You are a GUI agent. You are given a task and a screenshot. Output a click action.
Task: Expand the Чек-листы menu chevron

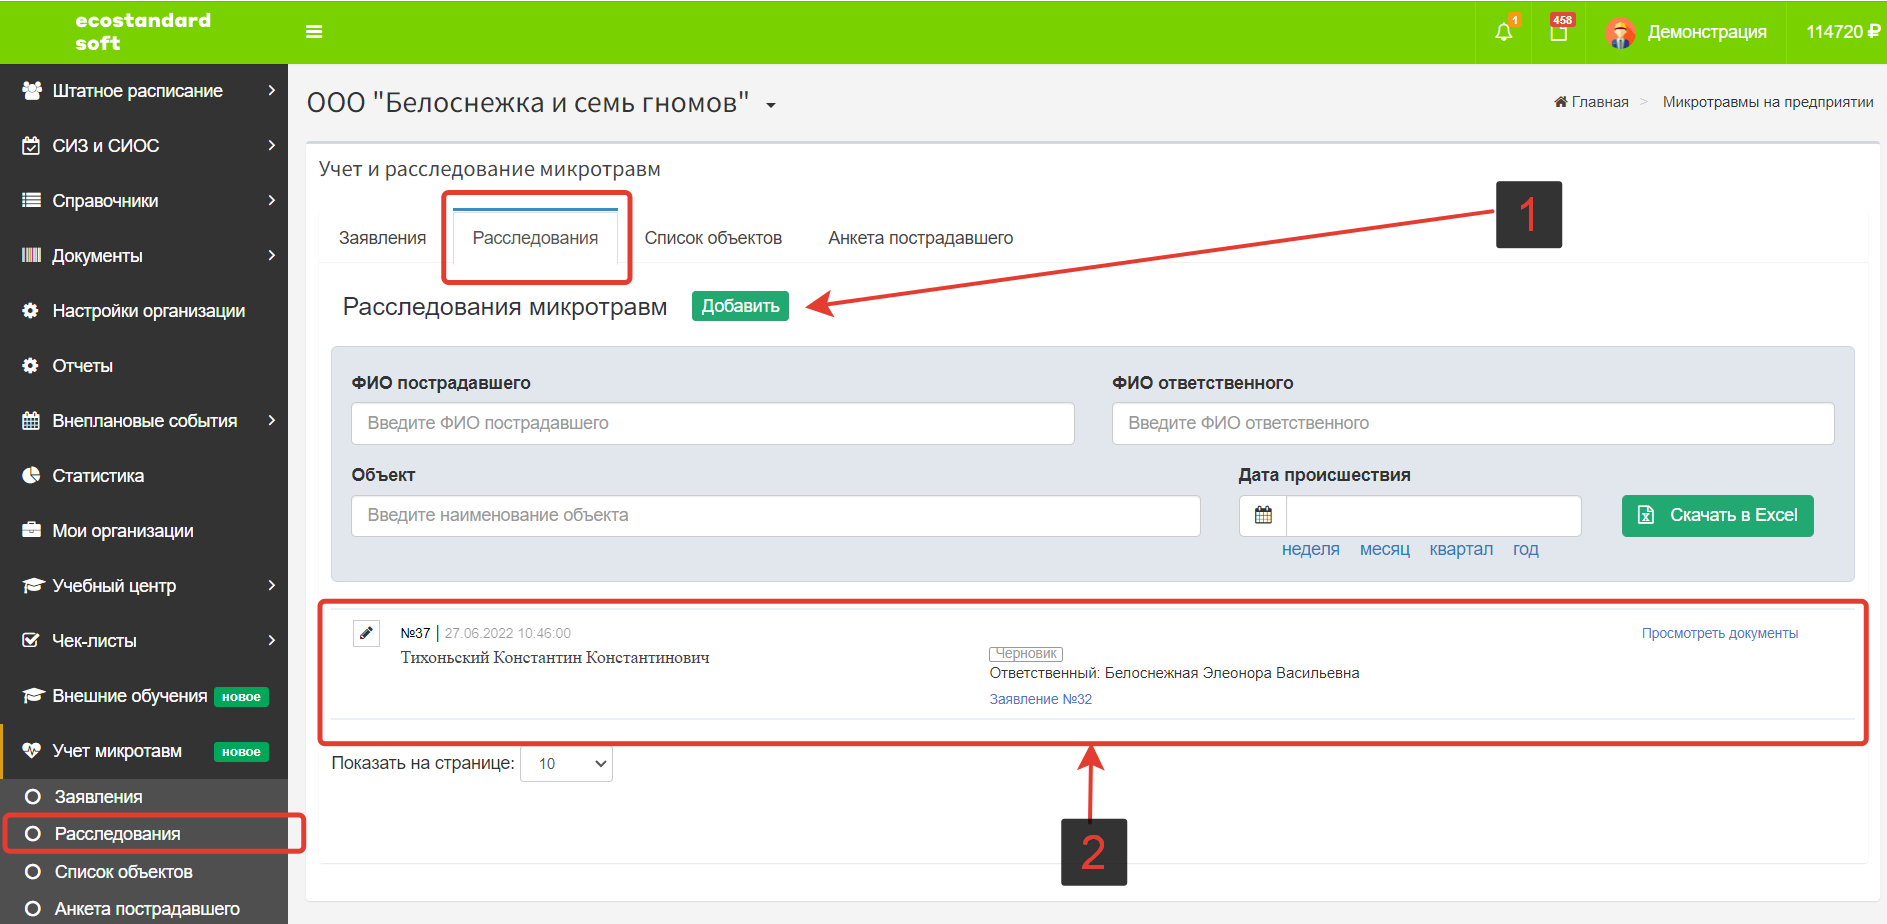point(271,641)
